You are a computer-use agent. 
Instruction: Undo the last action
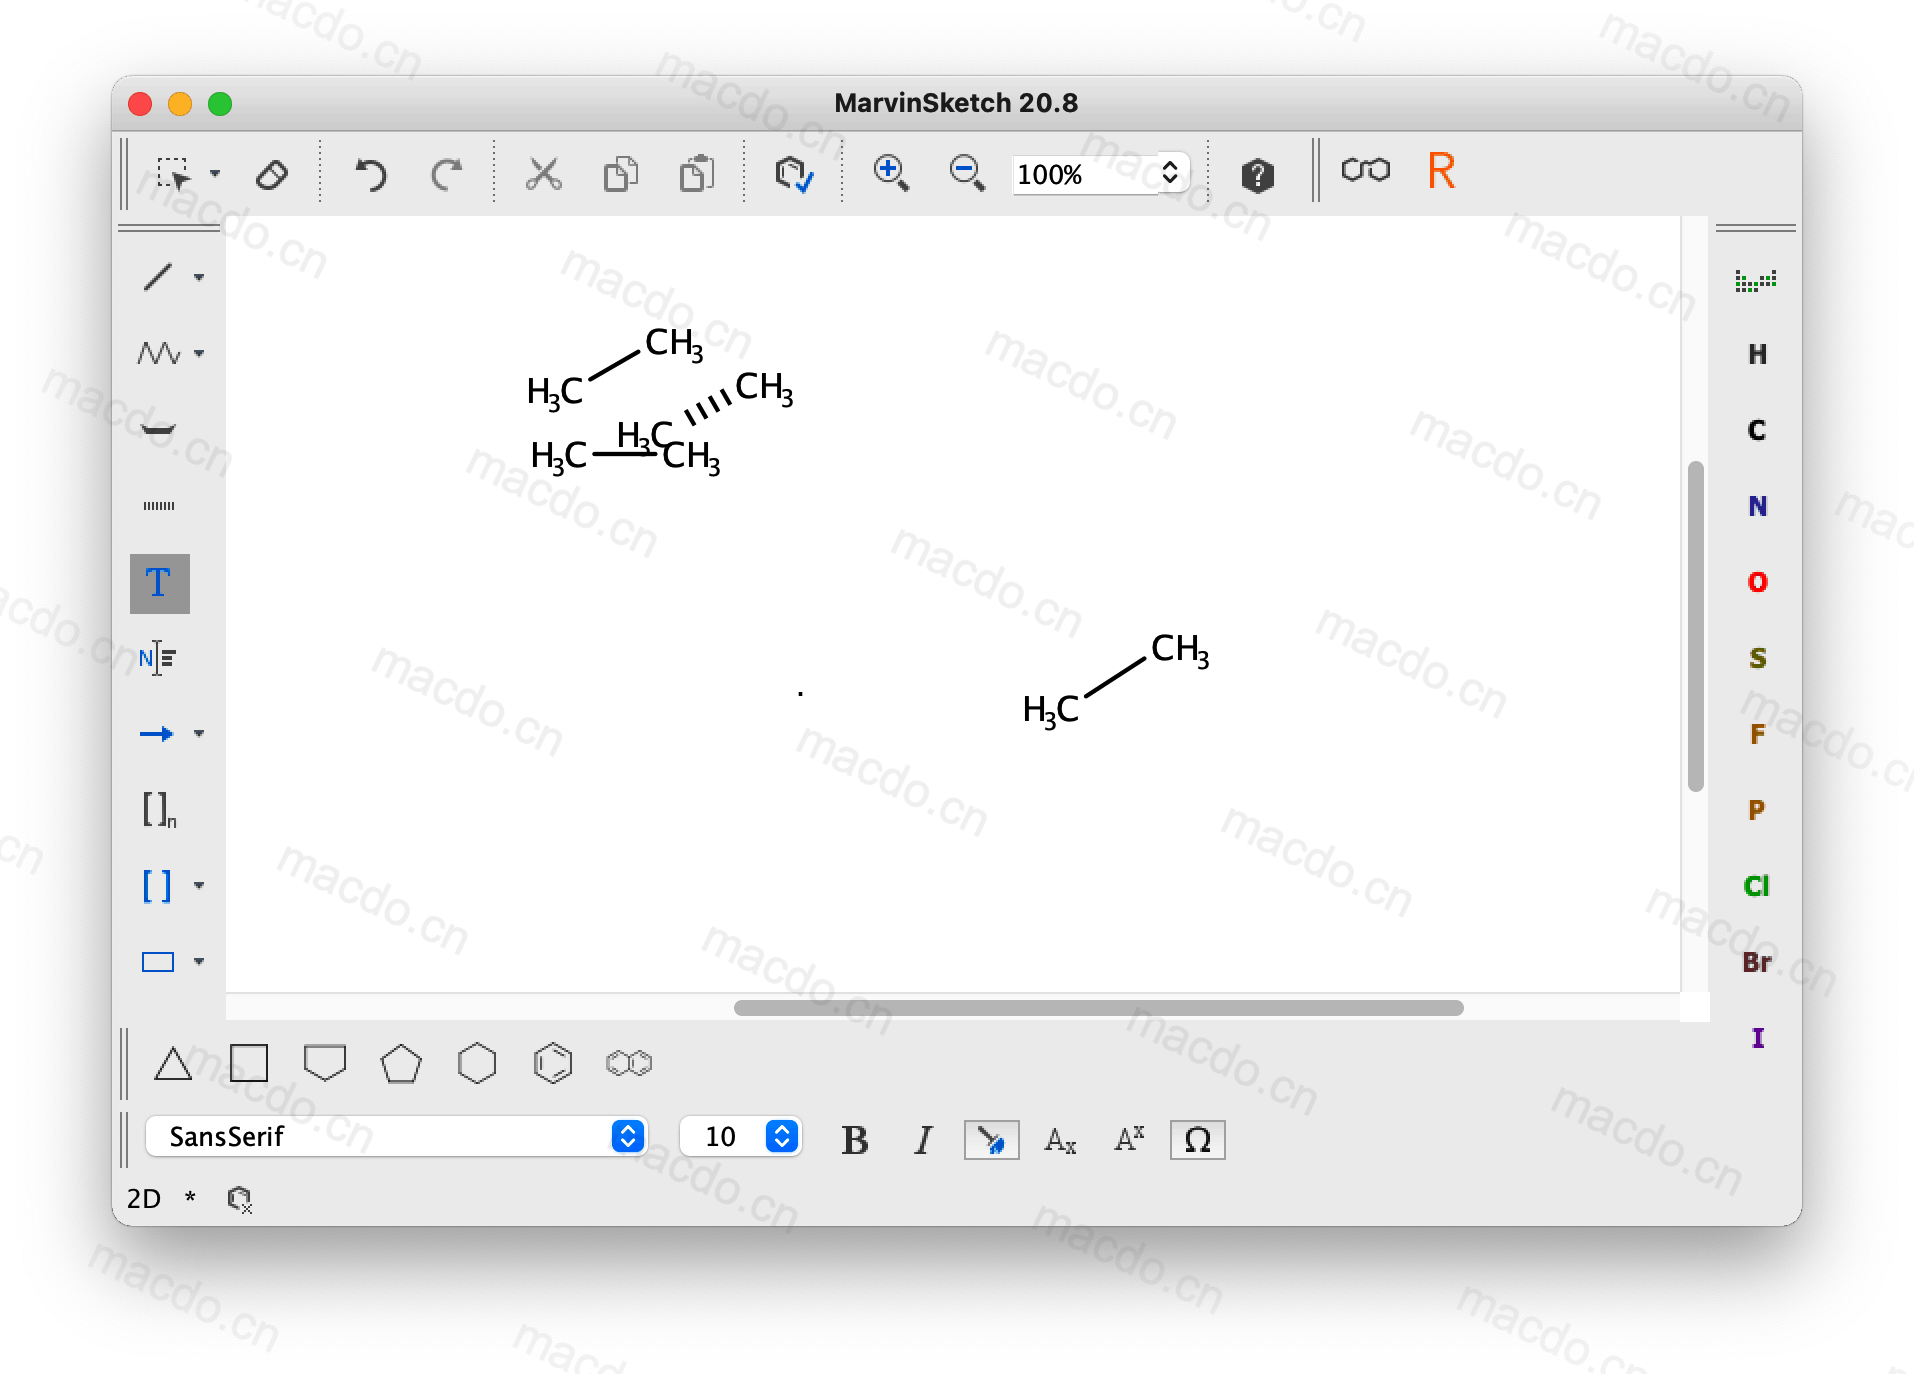coord(370,174)
